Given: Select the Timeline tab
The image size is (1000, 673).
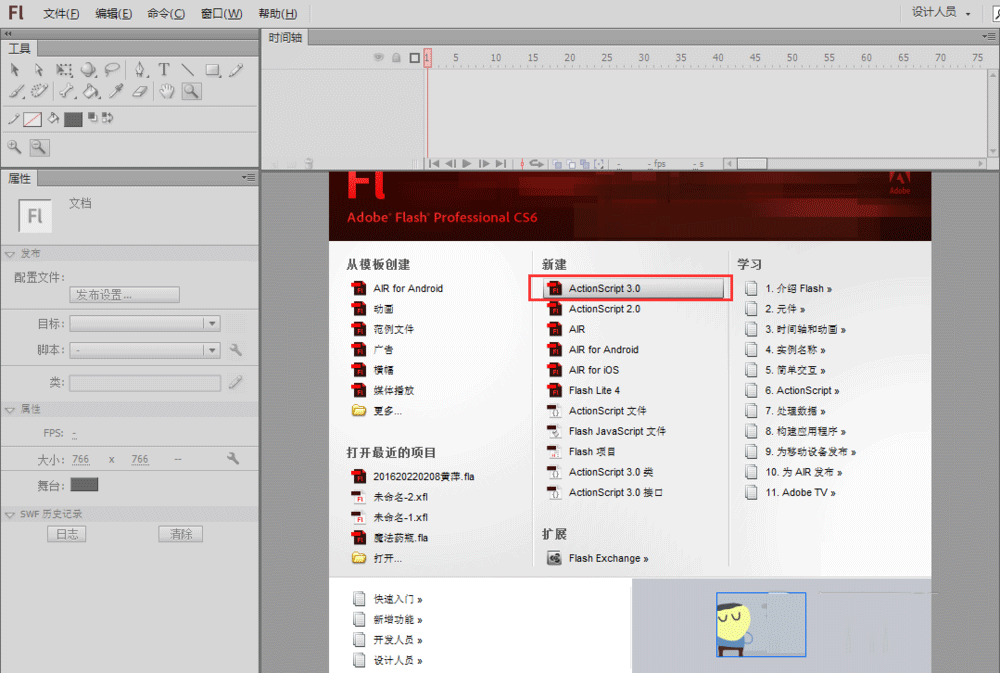Looking at the screenshot, I should 285,38.
